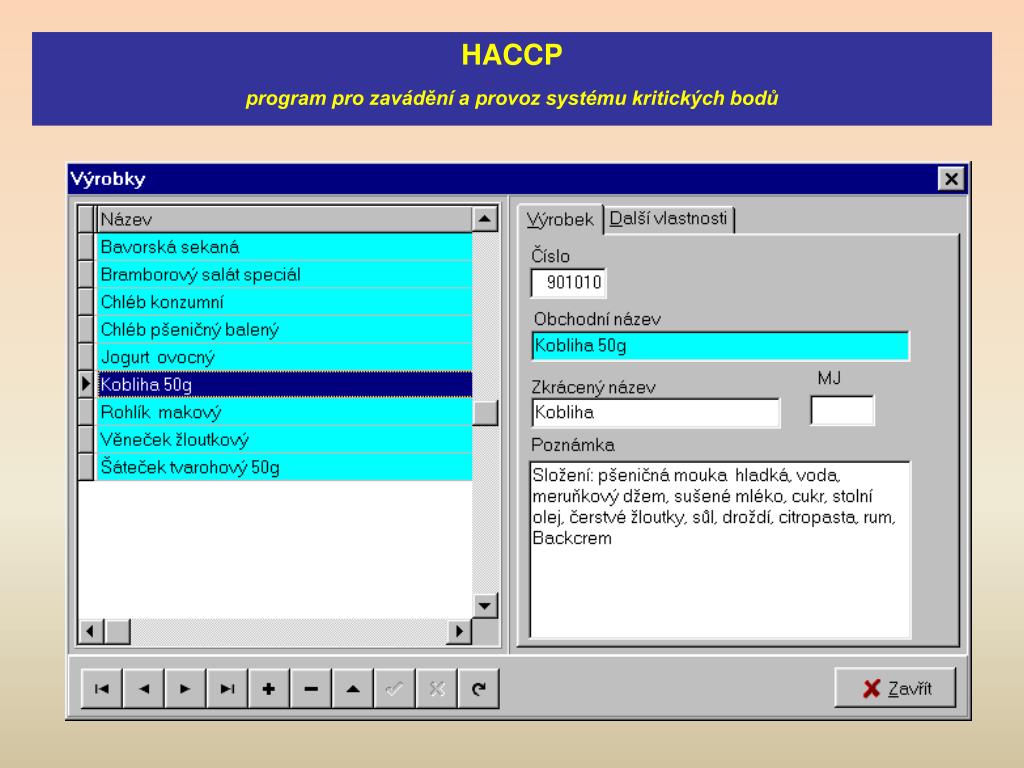The height and width of the screenshot is (768, 1024).
Task: Click the post edit checkmark button
Action: (394, 688)
